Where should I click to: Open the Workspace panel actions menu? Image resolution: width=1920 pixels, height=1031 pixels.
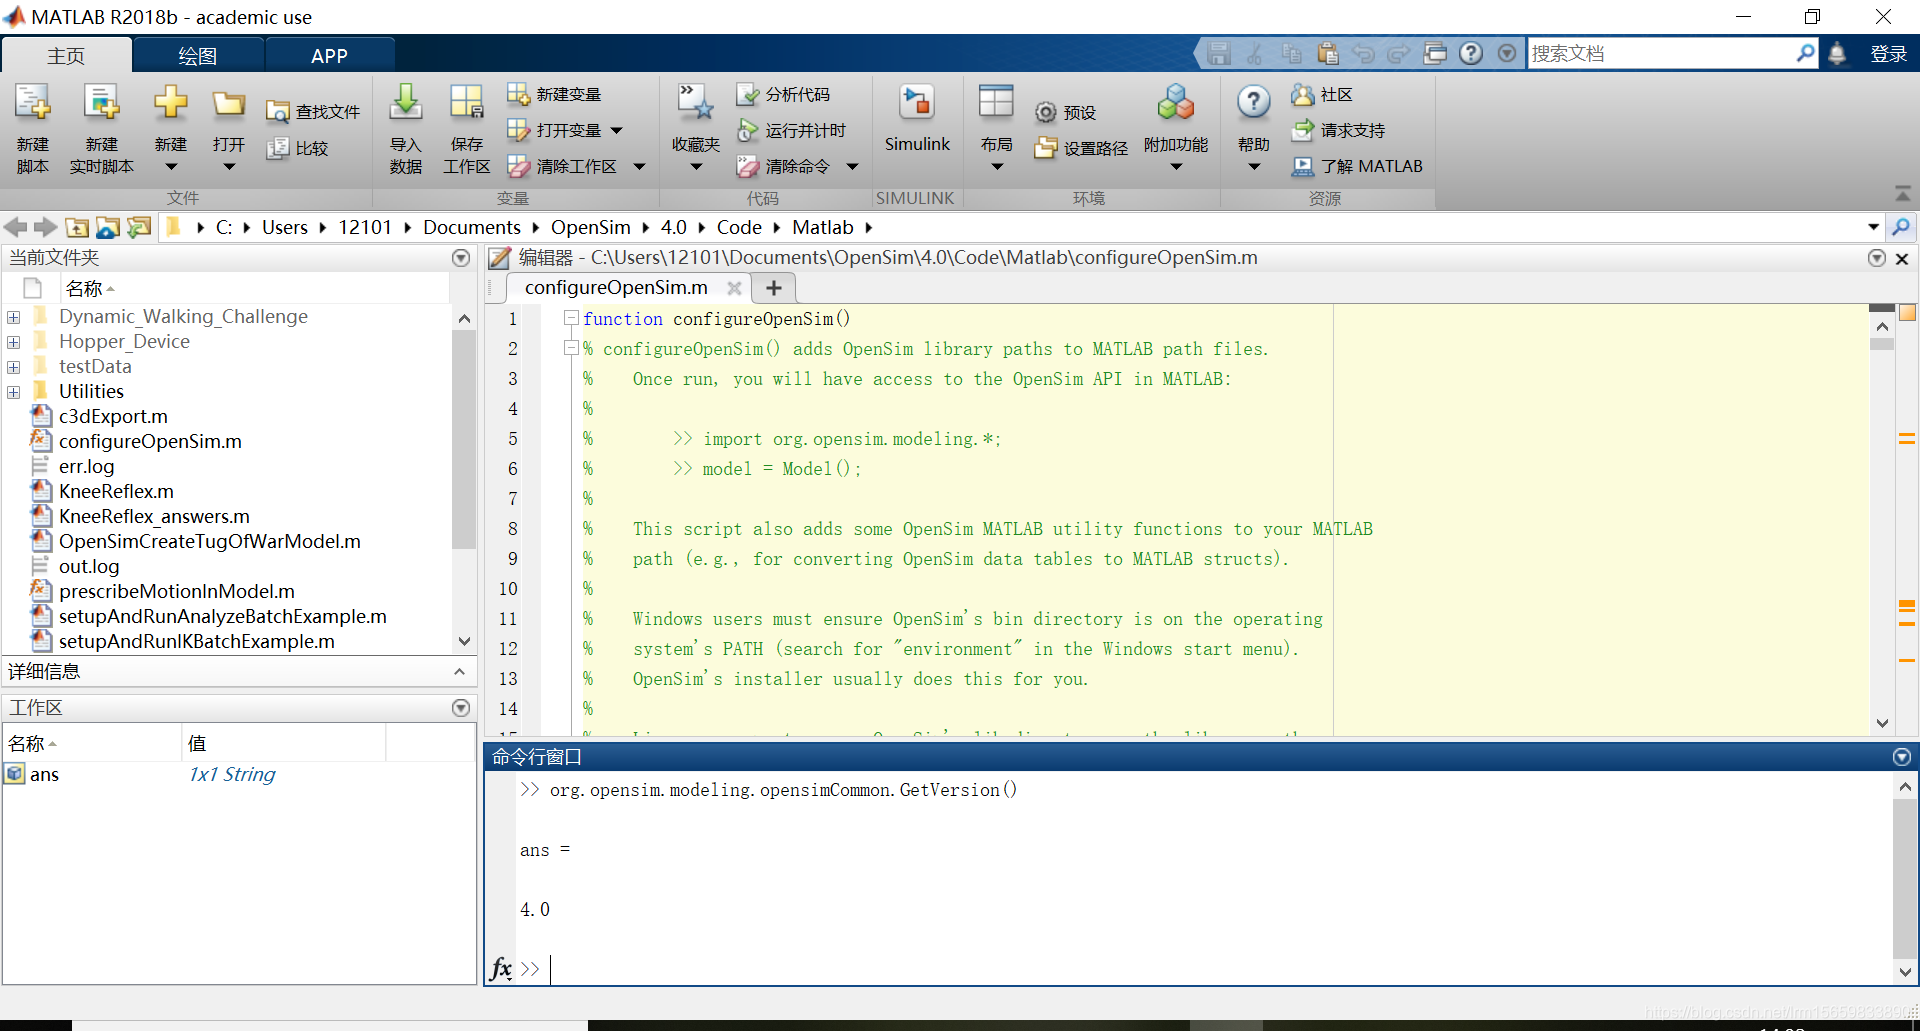click(461, 708)
